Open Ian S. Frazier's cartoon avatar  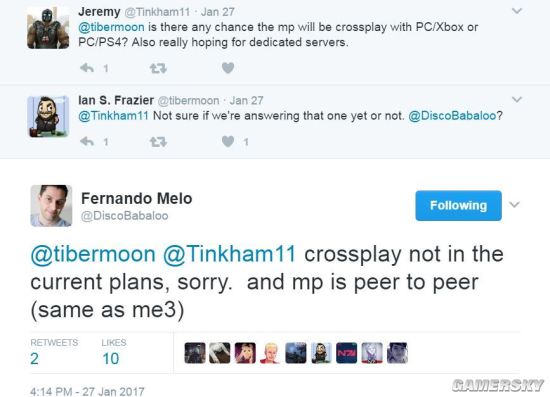[48, 116]
